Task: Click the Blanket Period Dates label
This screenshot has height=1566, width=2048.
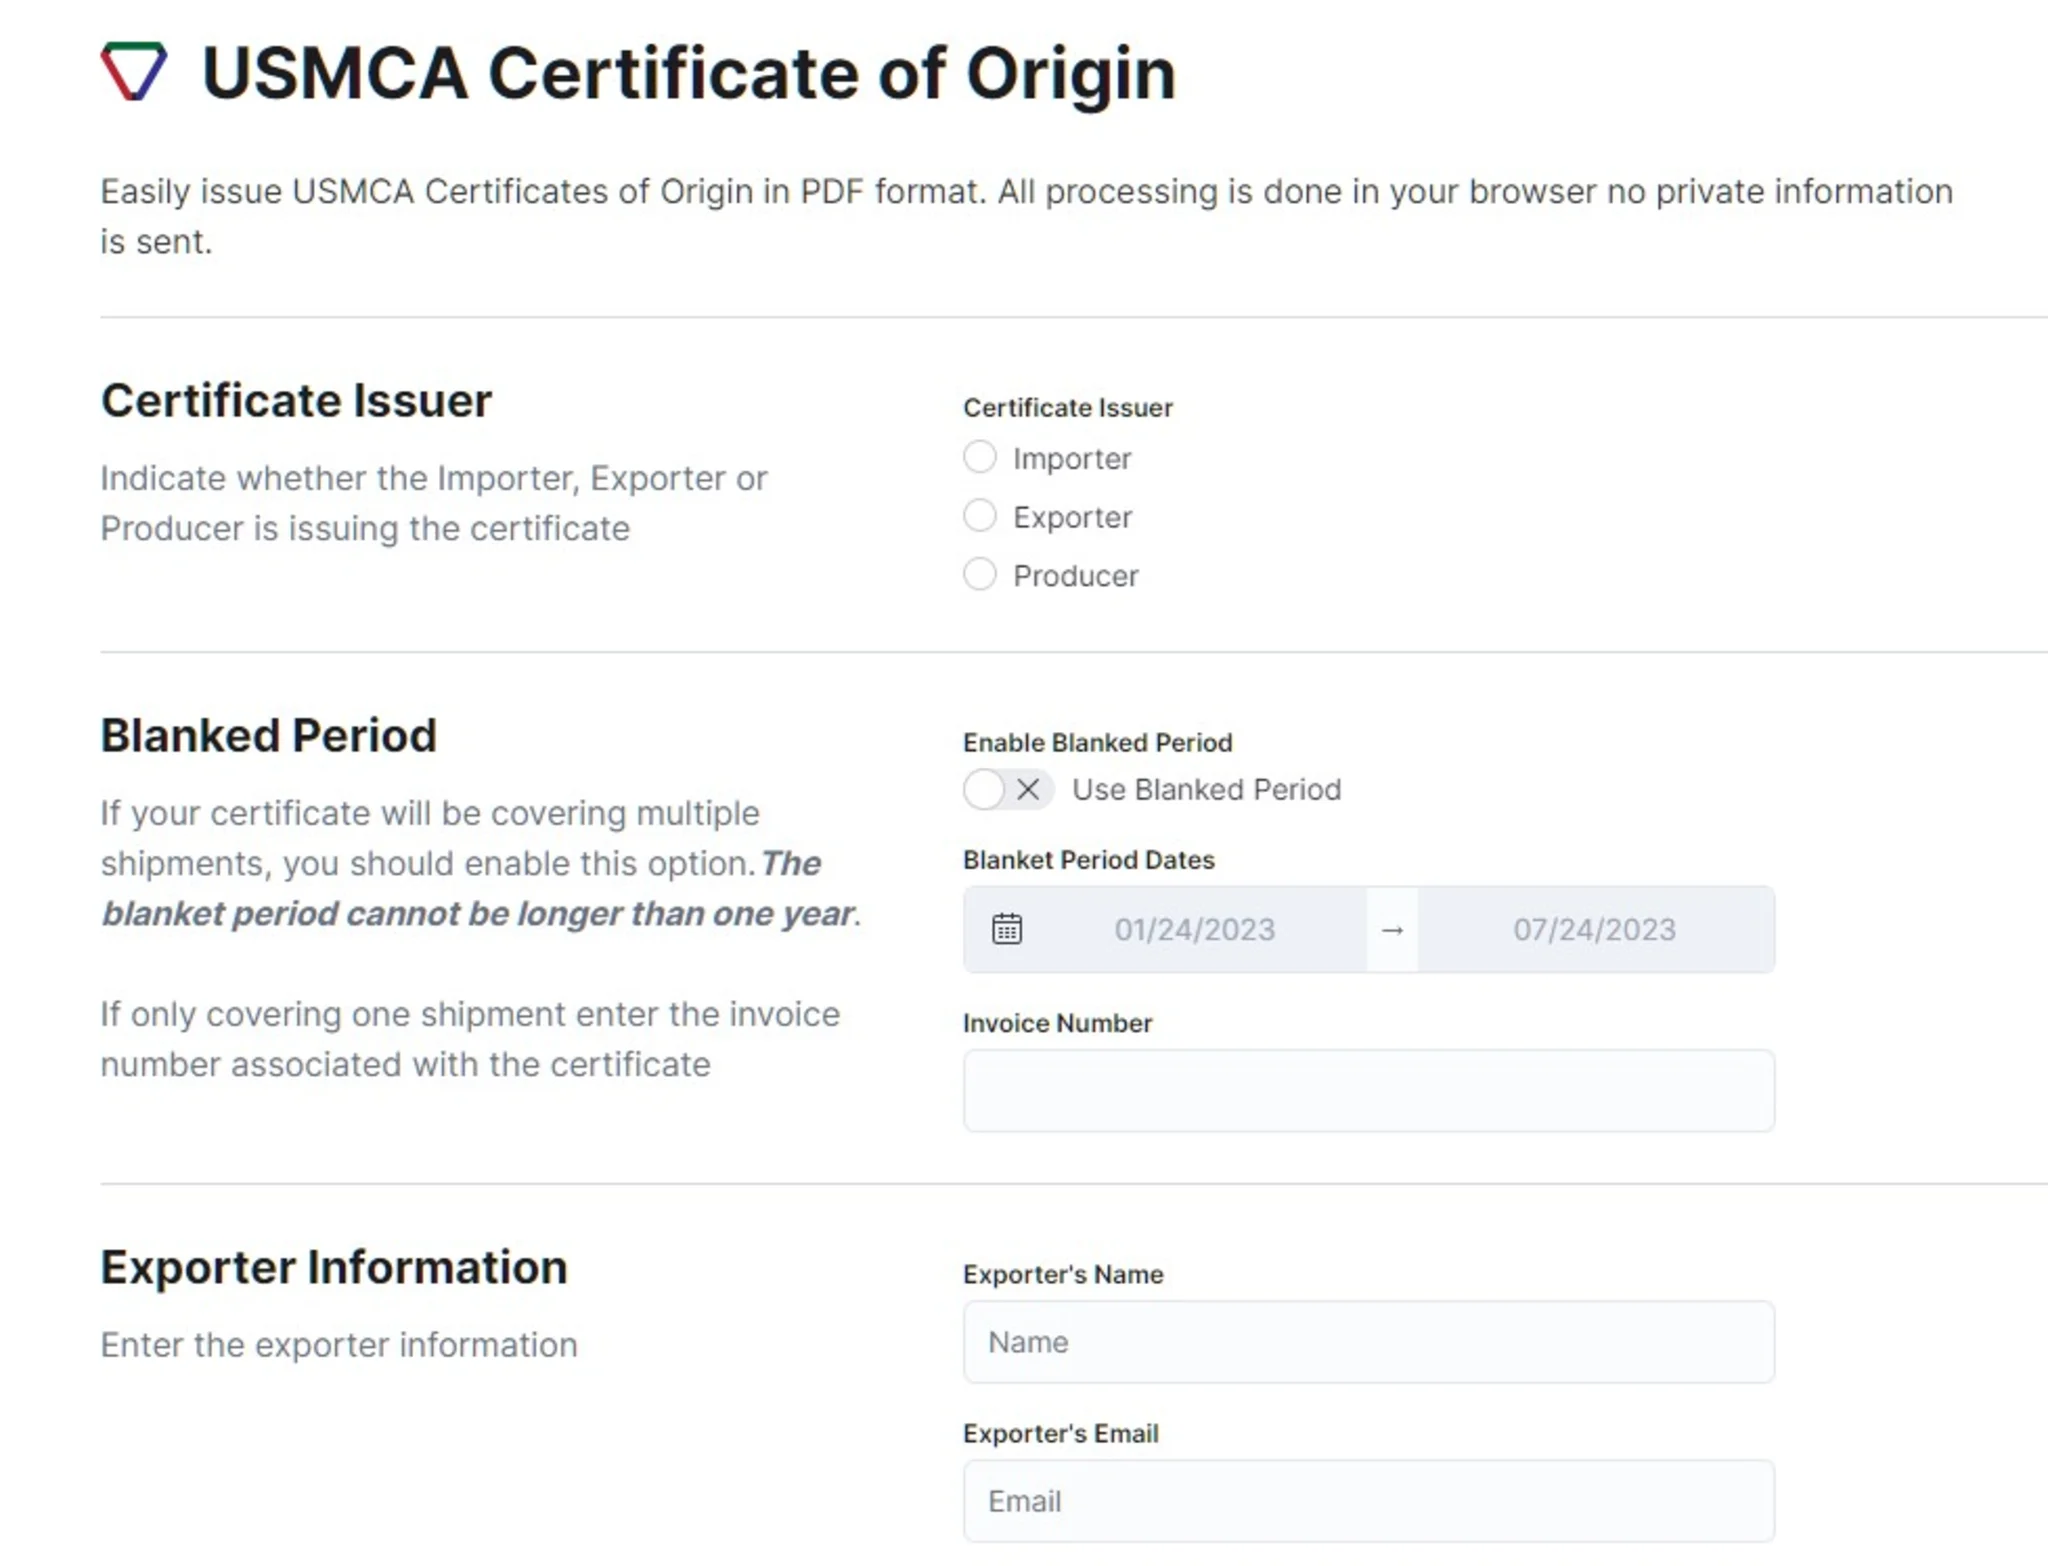Action: (x=1088, y=860)
